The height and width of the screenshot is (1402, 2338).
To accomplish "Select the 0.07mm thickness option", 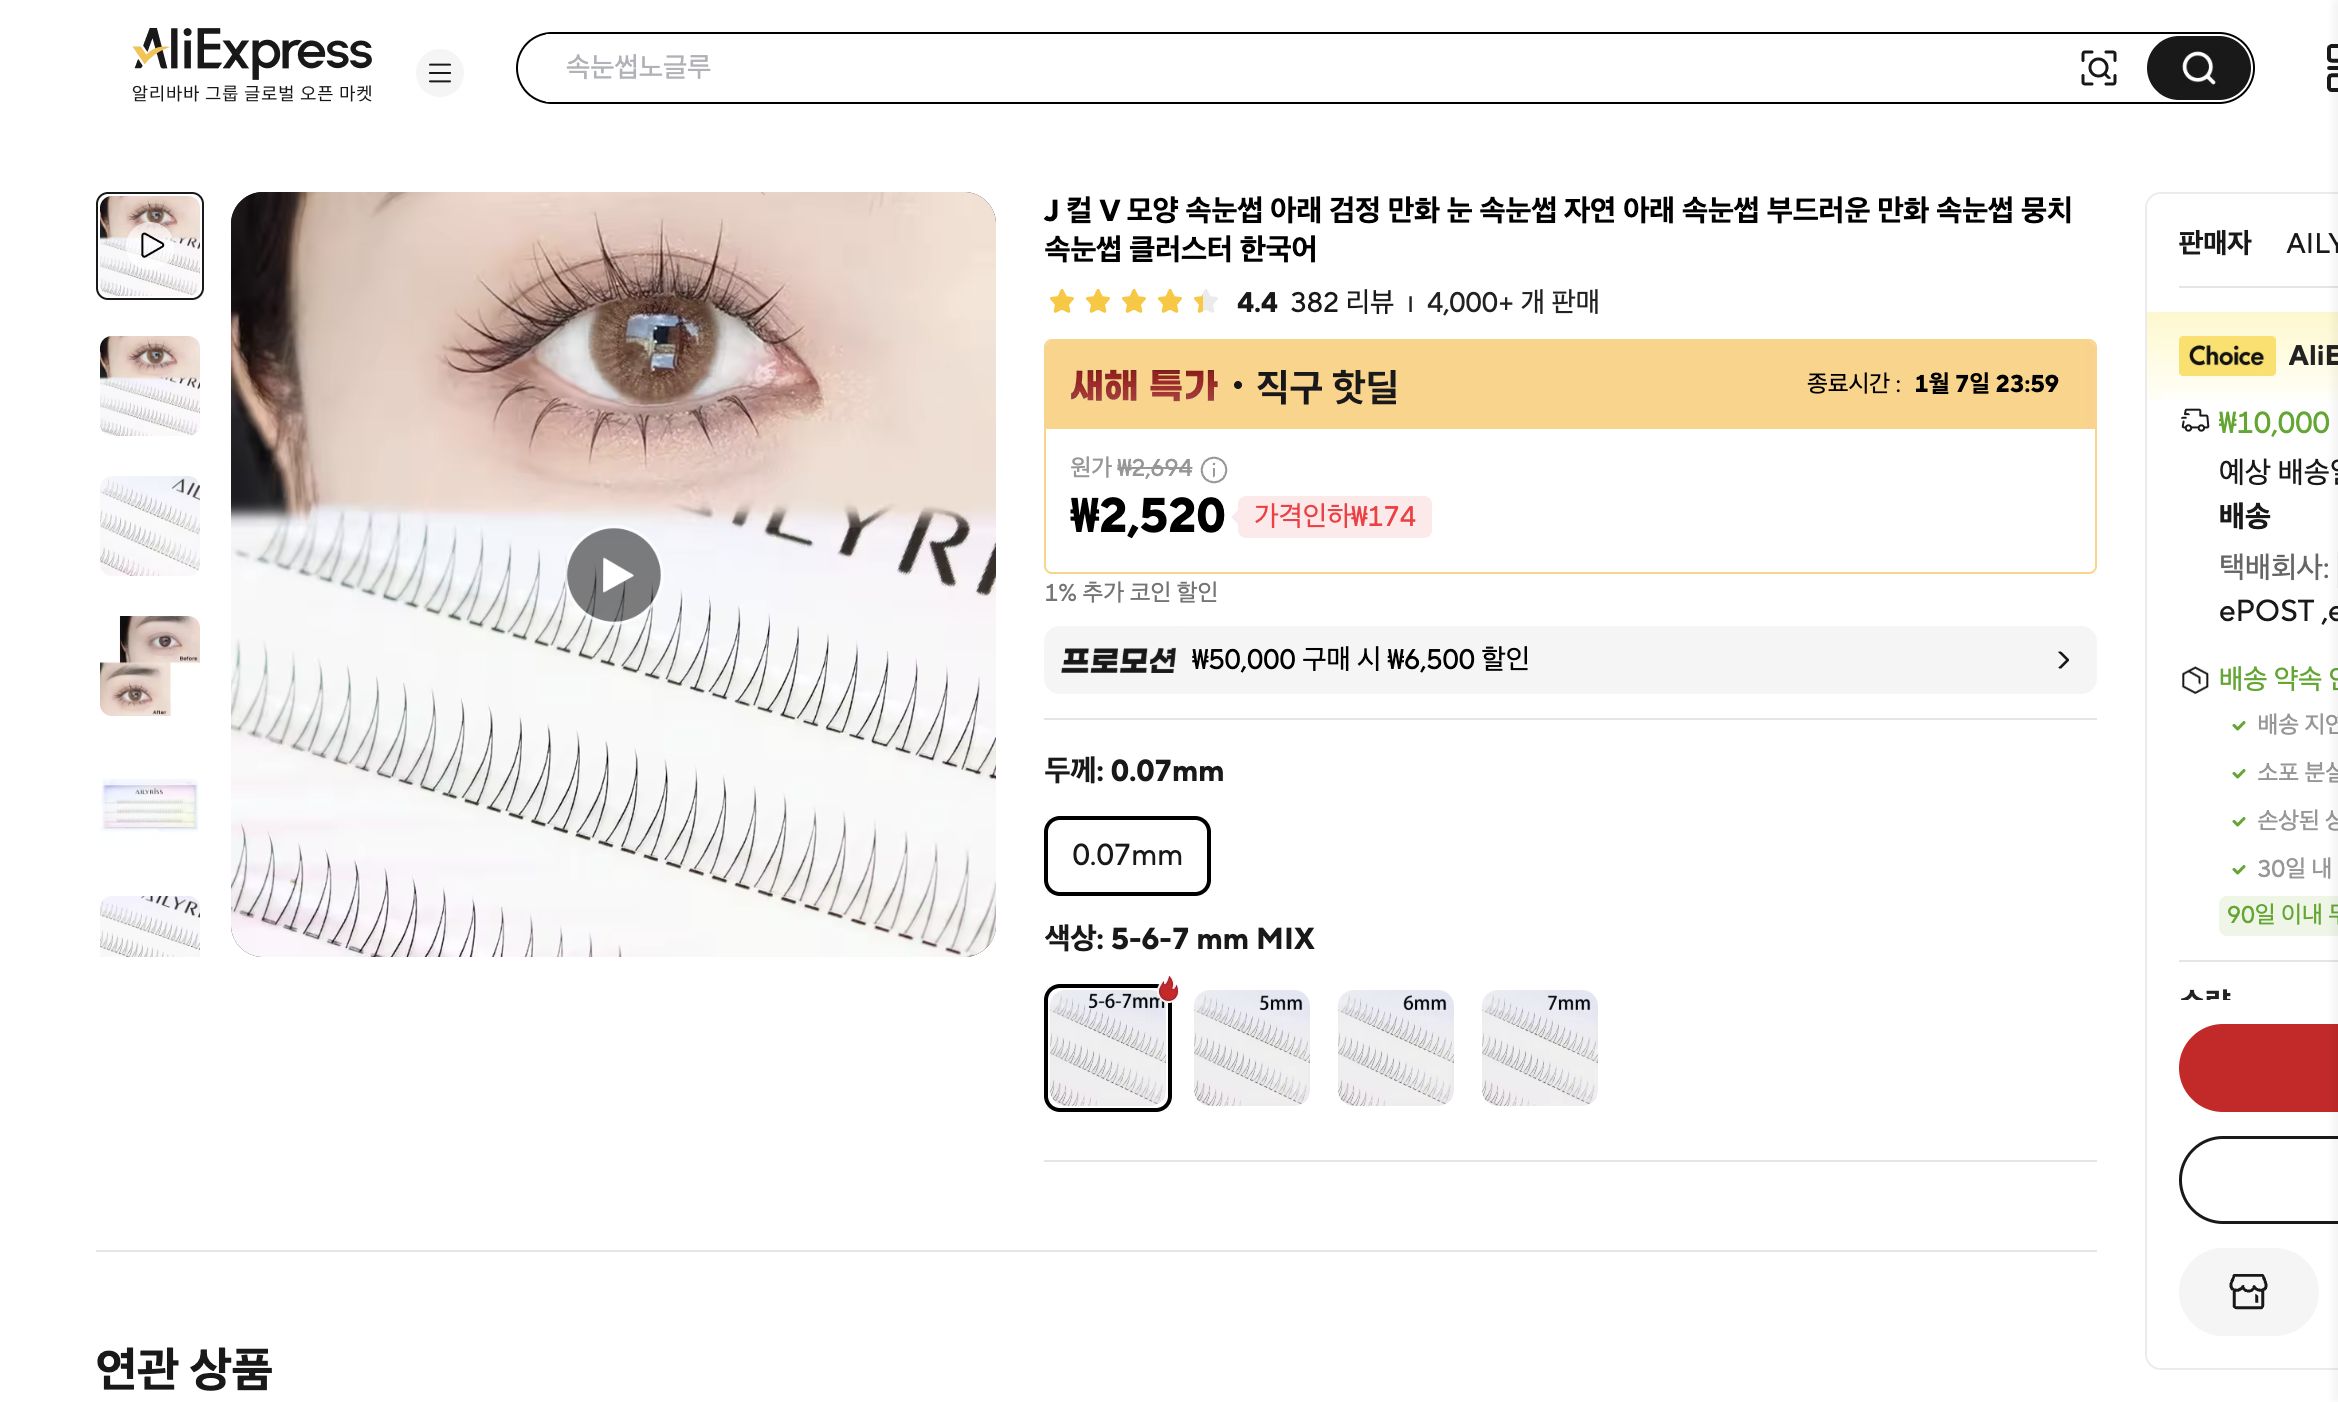I will click(x=1126, y=856).
